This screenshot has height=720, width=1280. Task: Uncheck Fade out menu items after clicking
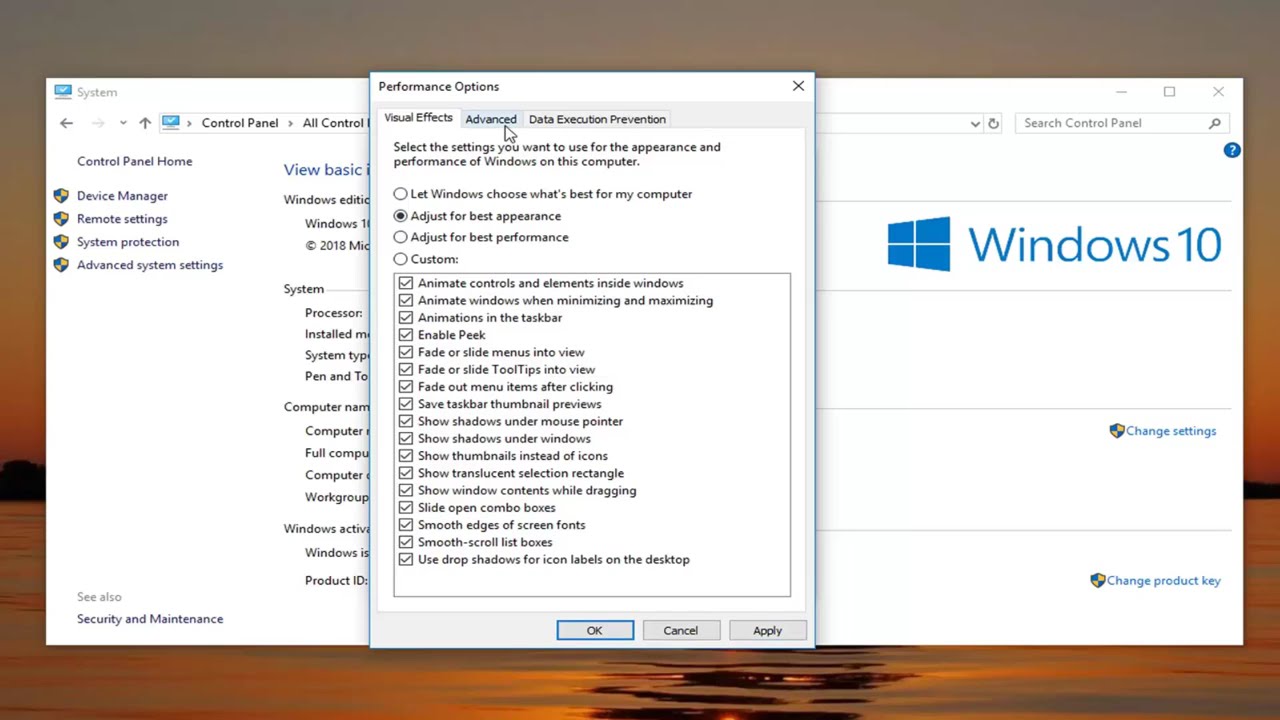(x=406, y=387)
